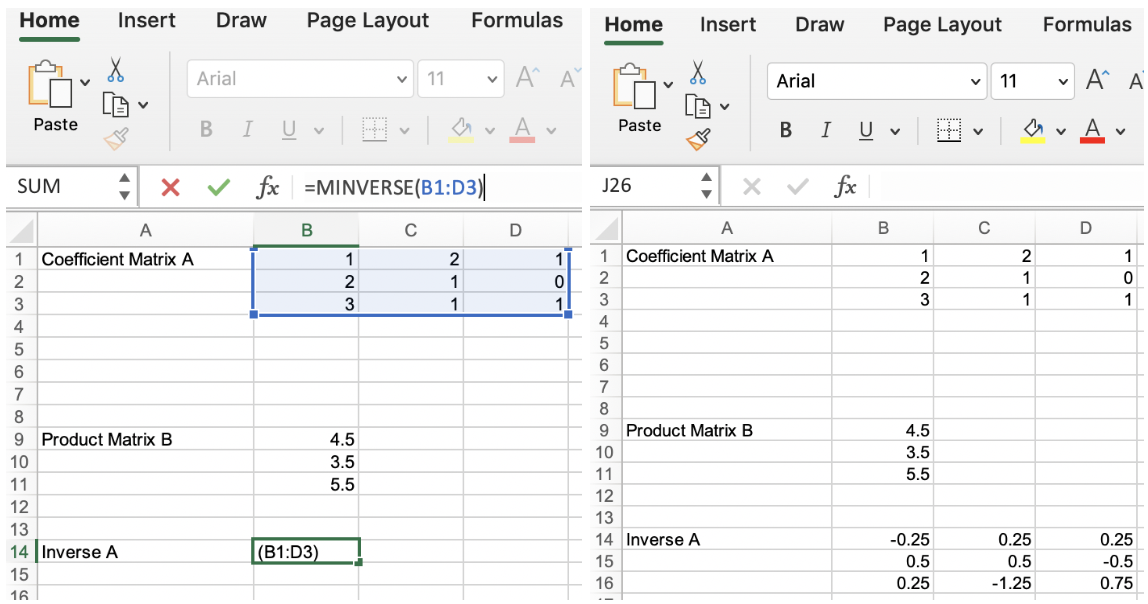The image size is (1148, 604).
Task: Click cell showing (B1:D3) in left sheet
Action: 306,551
